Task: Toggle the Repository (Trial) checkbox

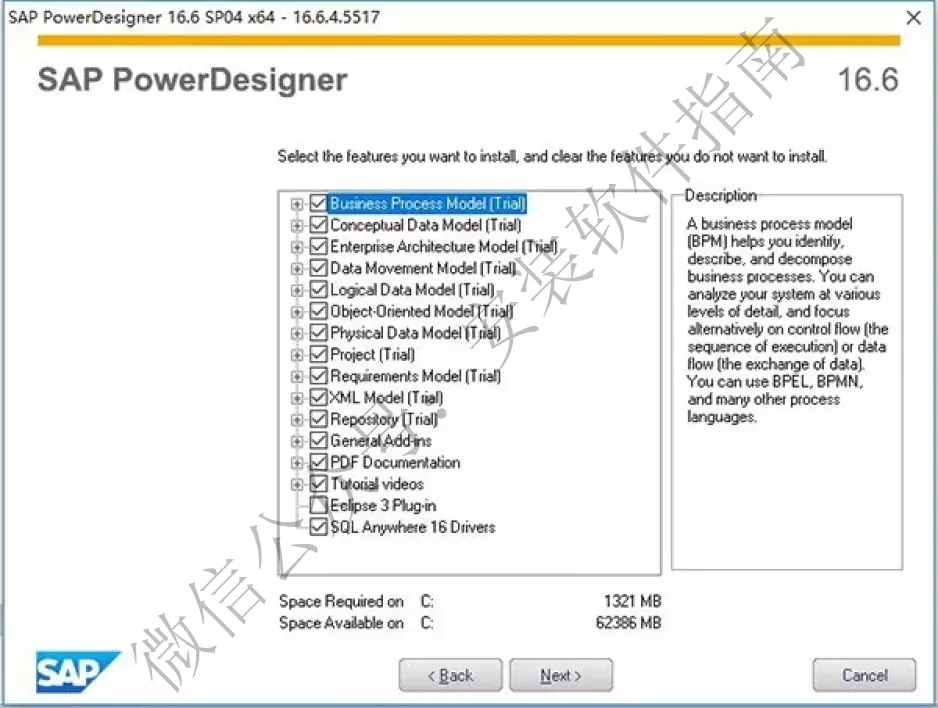Action: pos(318,419)
